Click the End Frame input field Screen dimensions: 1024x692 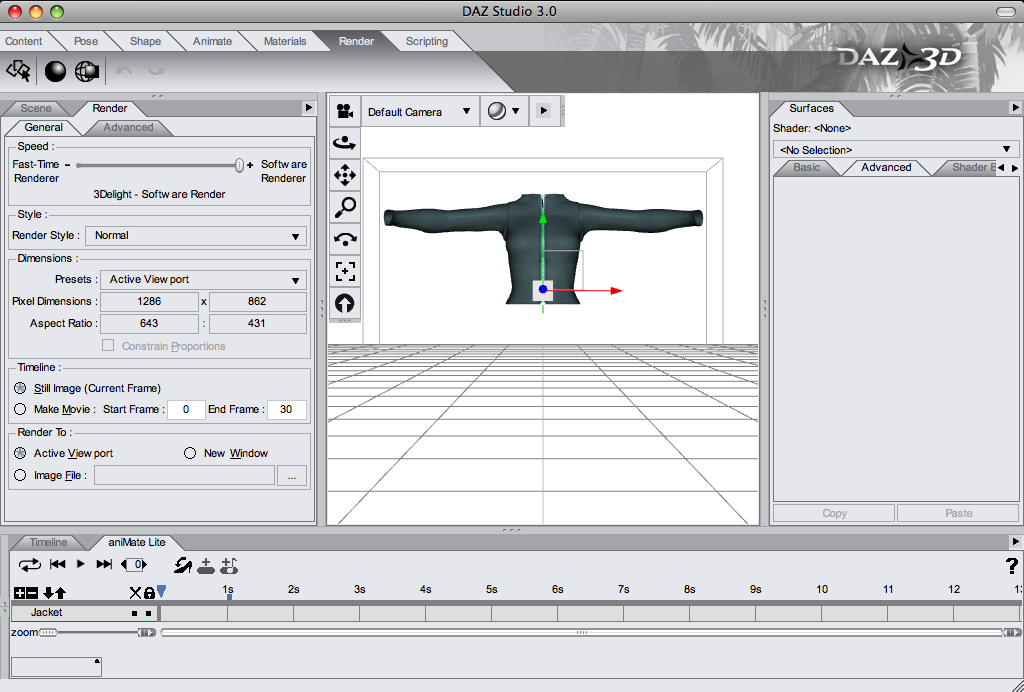click(x=286, y=409)
